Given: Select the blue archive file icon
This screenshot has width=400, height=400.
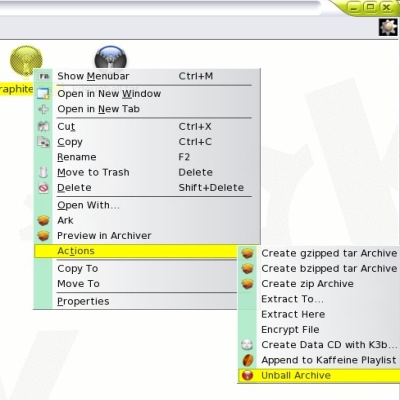Looking at the screenshot, I should [111, 57].
